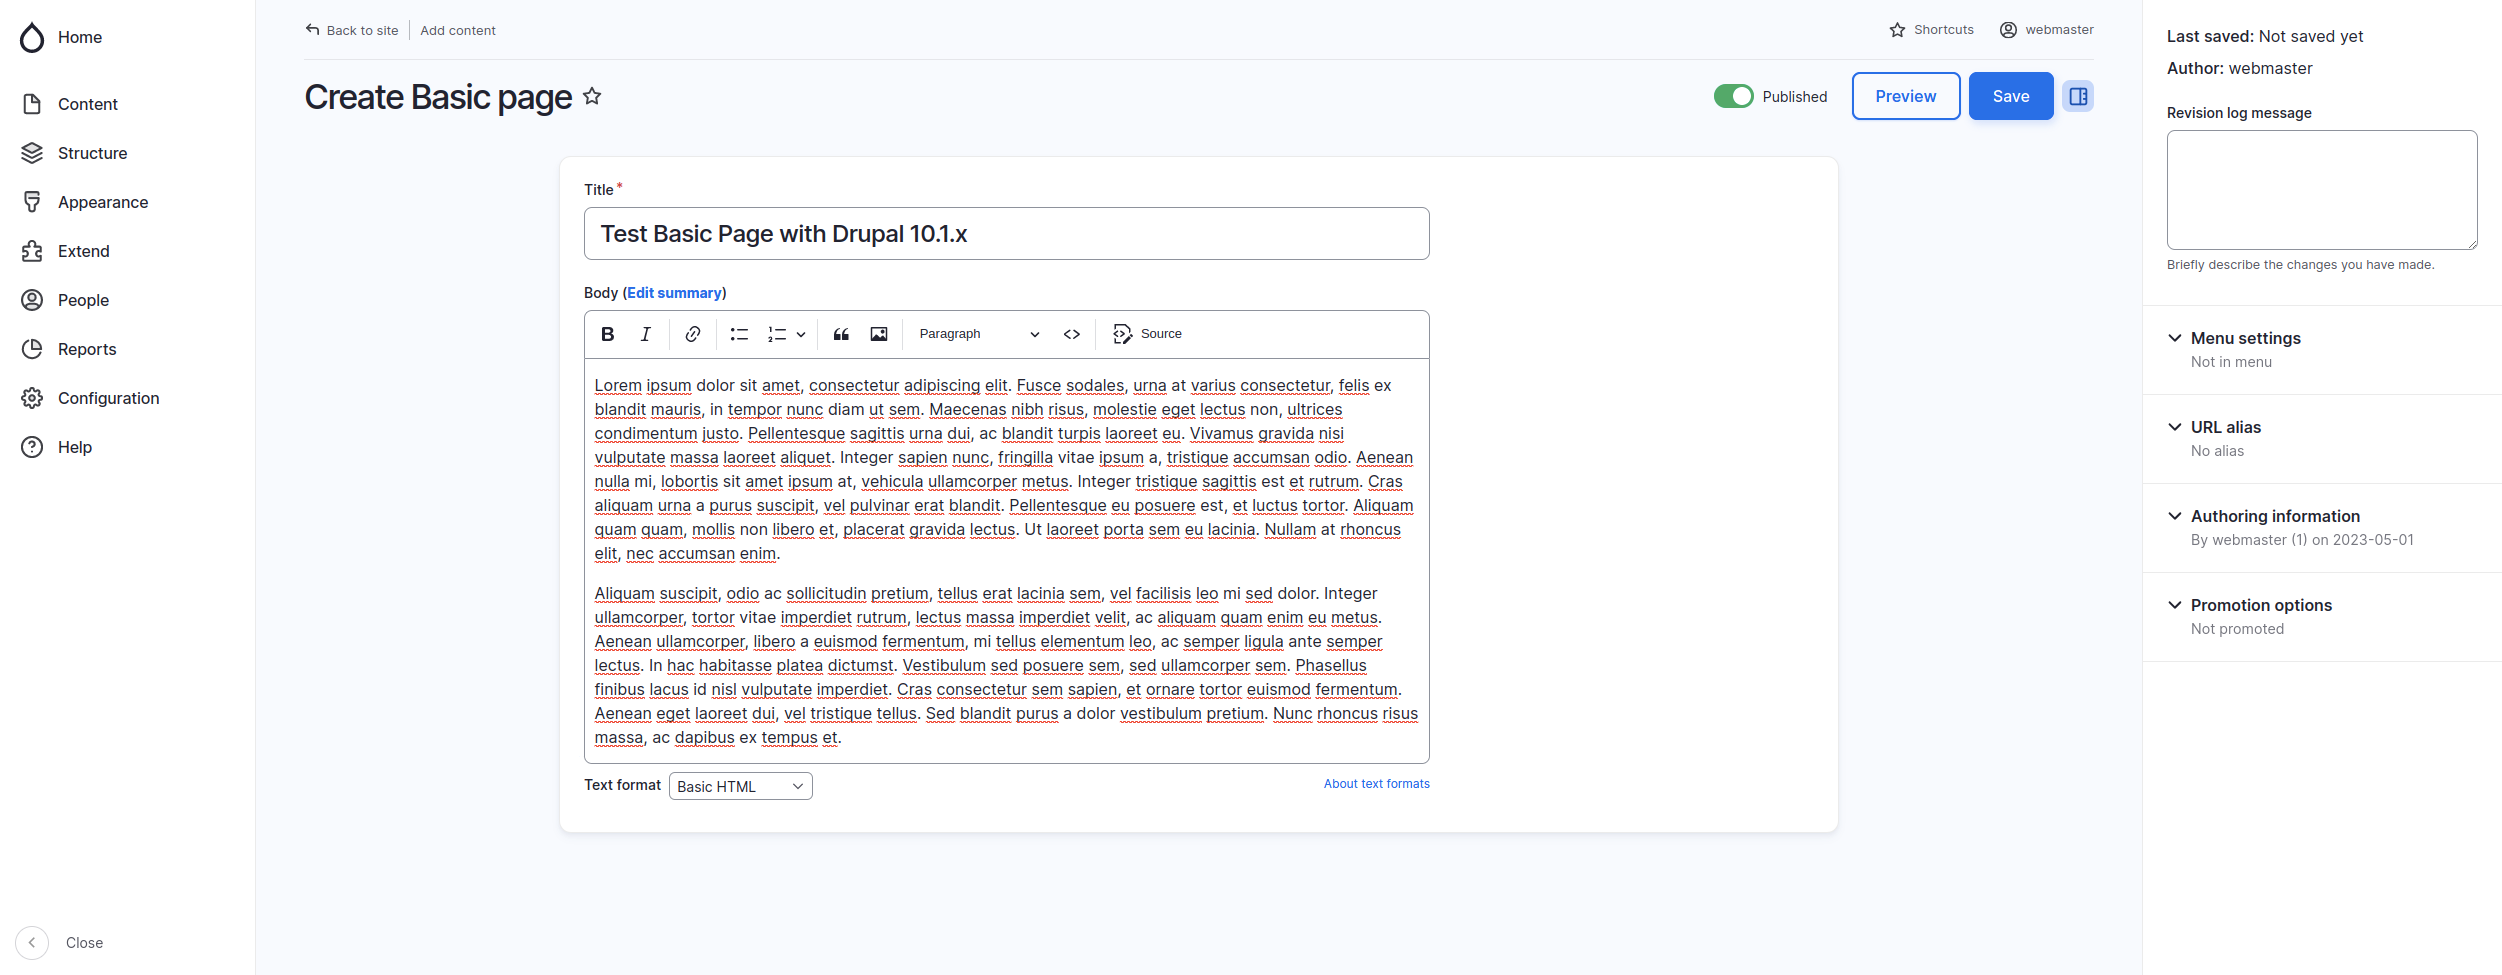Star the Create Basic page shortcut
Viewport: 2502px width, 975px height.
click(x=592, y=96)
